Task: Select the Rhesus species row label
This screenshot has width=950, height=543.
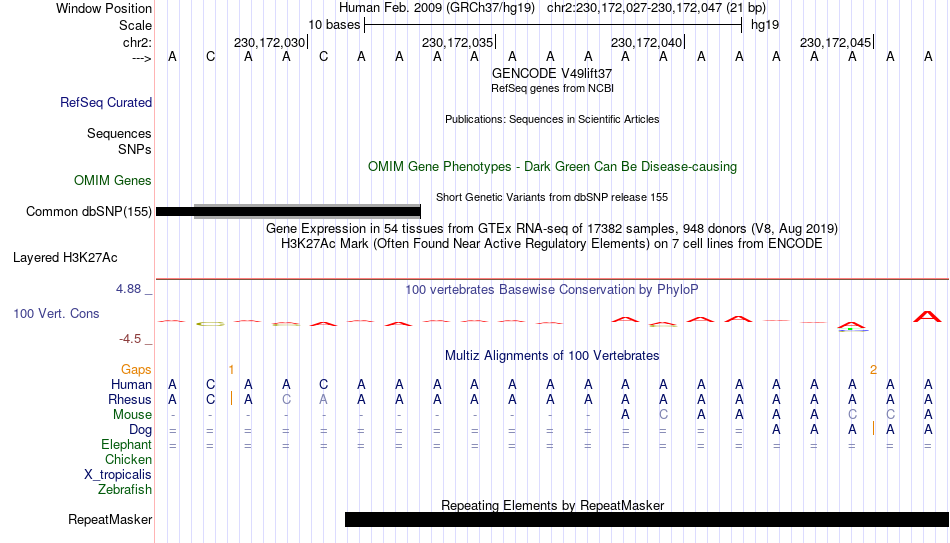Action: click(x=130, y=399)
